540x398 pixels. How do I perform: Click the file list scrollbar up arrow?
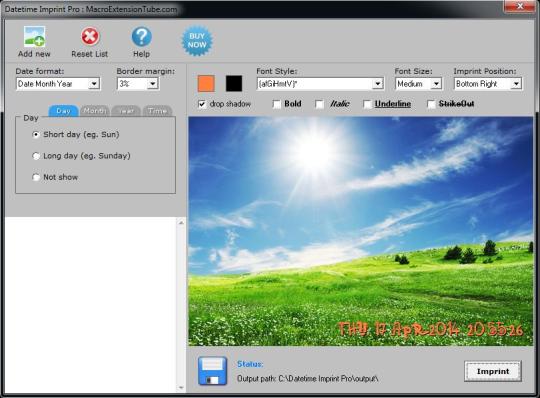coord(181,223)
